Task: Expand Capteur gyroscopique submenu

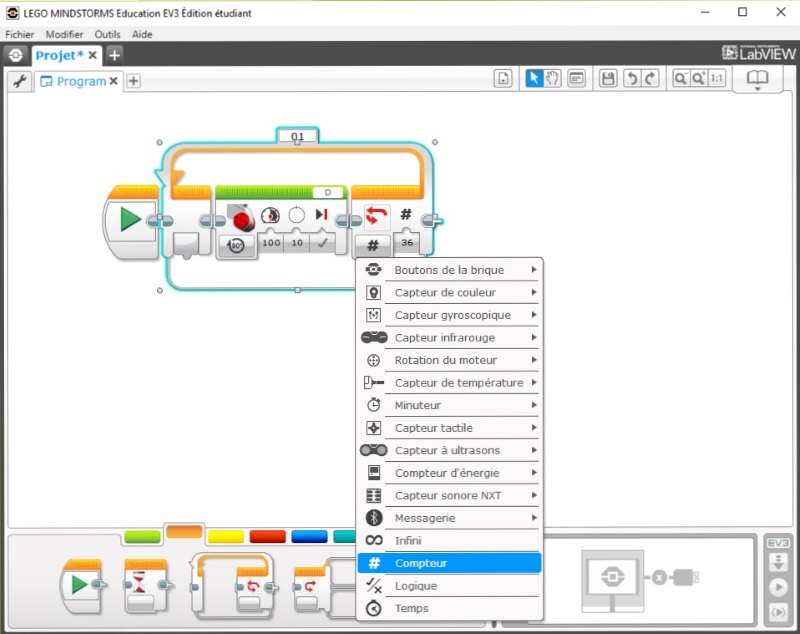Action: pyautogui.click(x=449, y=315)
